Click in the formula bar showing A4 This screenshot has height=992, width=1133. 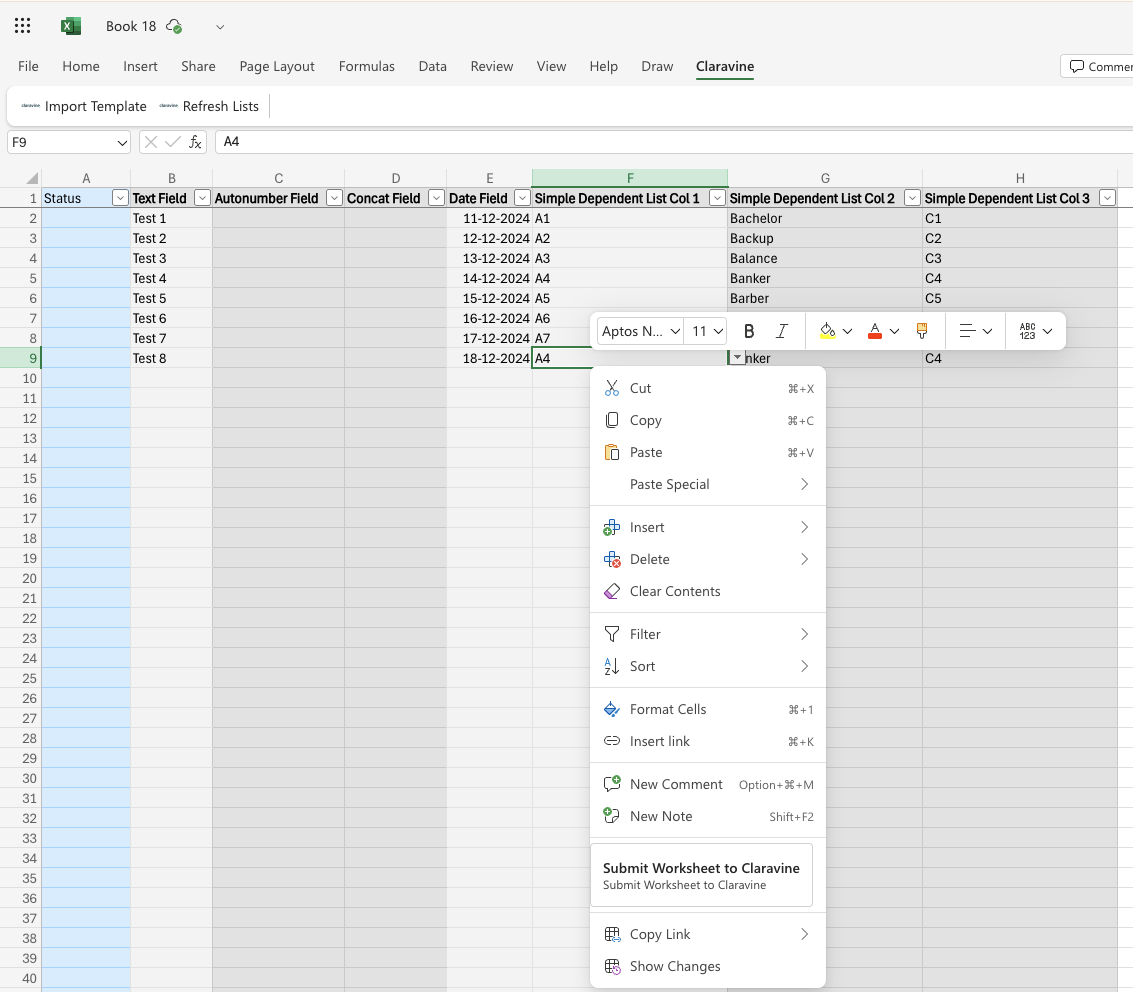[672, 142]
